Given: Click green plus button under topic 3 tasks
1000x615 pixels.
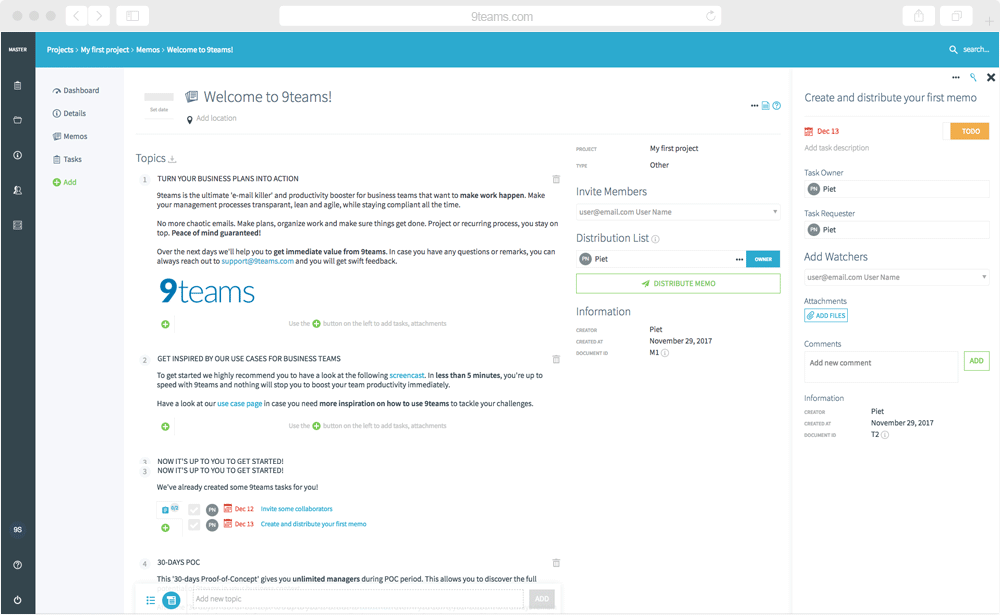Looking at the screenshot, I should pyautogui.click(x=165, y=528).
